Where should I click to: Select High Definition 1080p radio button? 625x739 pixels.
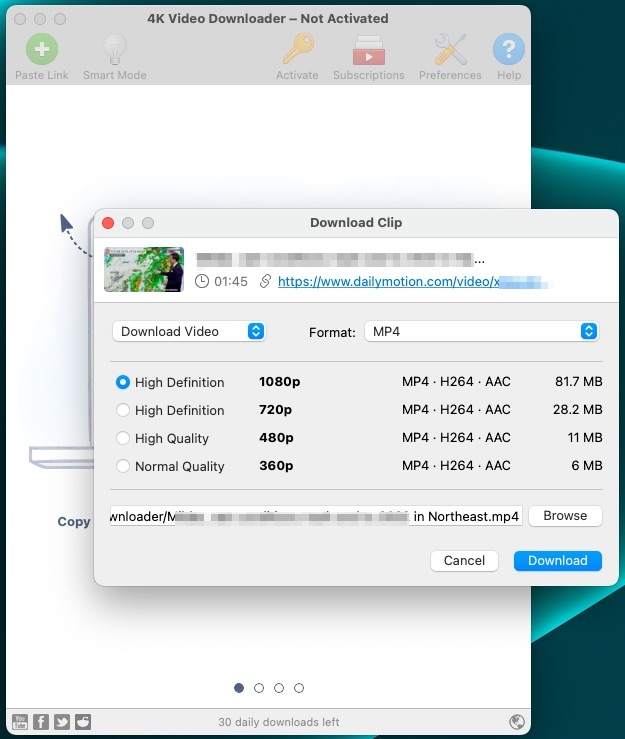[x=123, y=382]
